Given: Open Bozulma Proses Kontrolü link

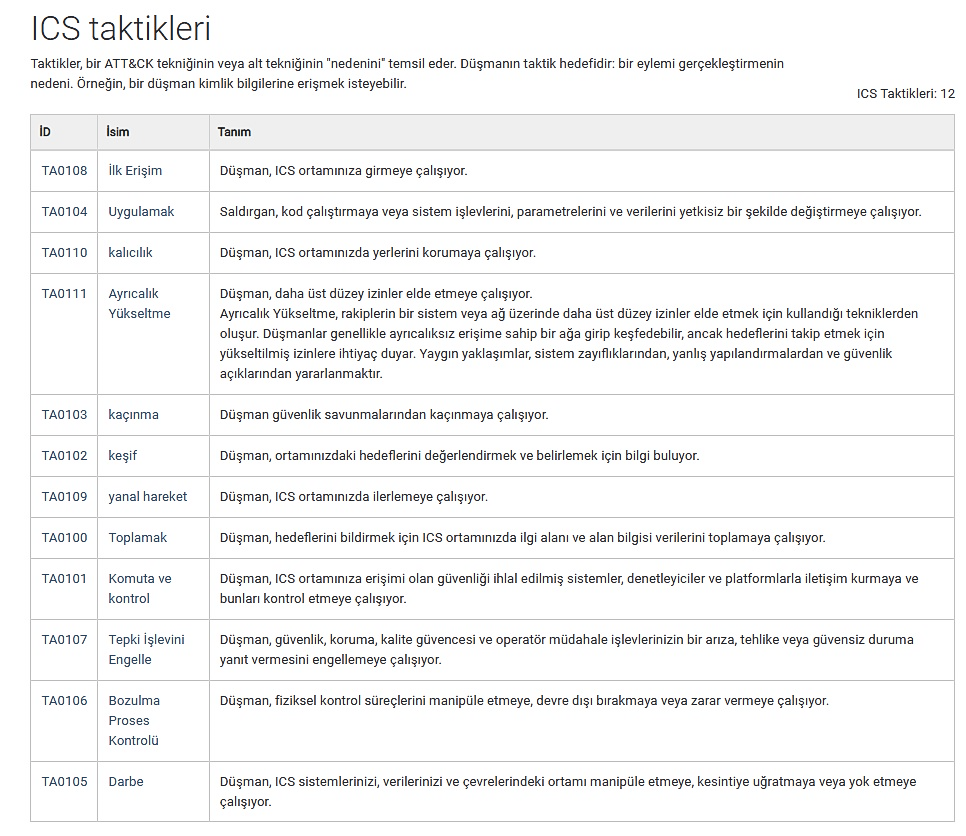Looking at the screenshot, I should tap(134, 720).
